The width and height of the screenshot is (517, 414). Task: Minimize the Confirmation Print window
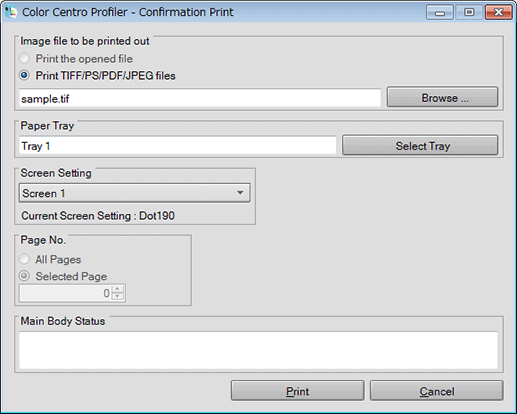tap(440, 13)
